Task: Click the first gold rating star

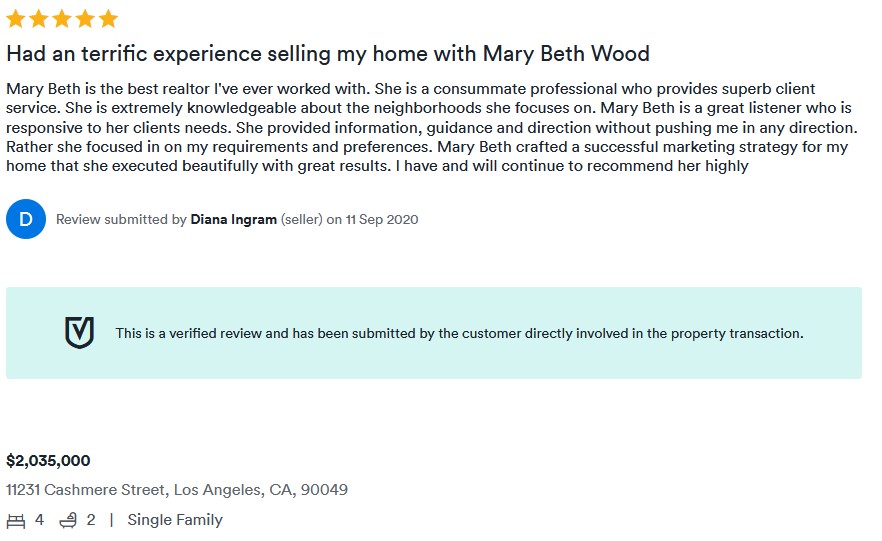Action: click(16, 19)
